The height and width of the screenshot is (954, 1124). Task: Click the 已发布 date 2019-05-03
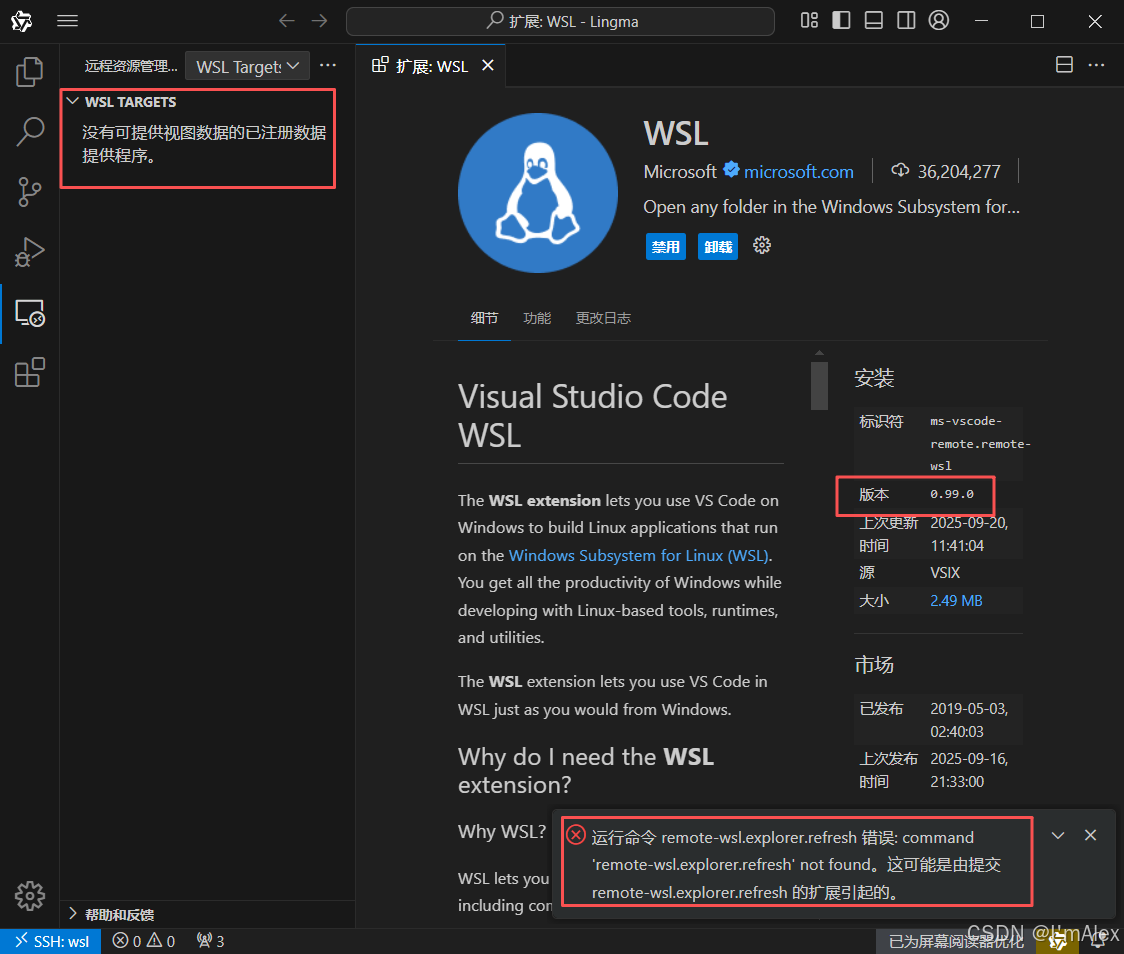[x=968, y=720]
